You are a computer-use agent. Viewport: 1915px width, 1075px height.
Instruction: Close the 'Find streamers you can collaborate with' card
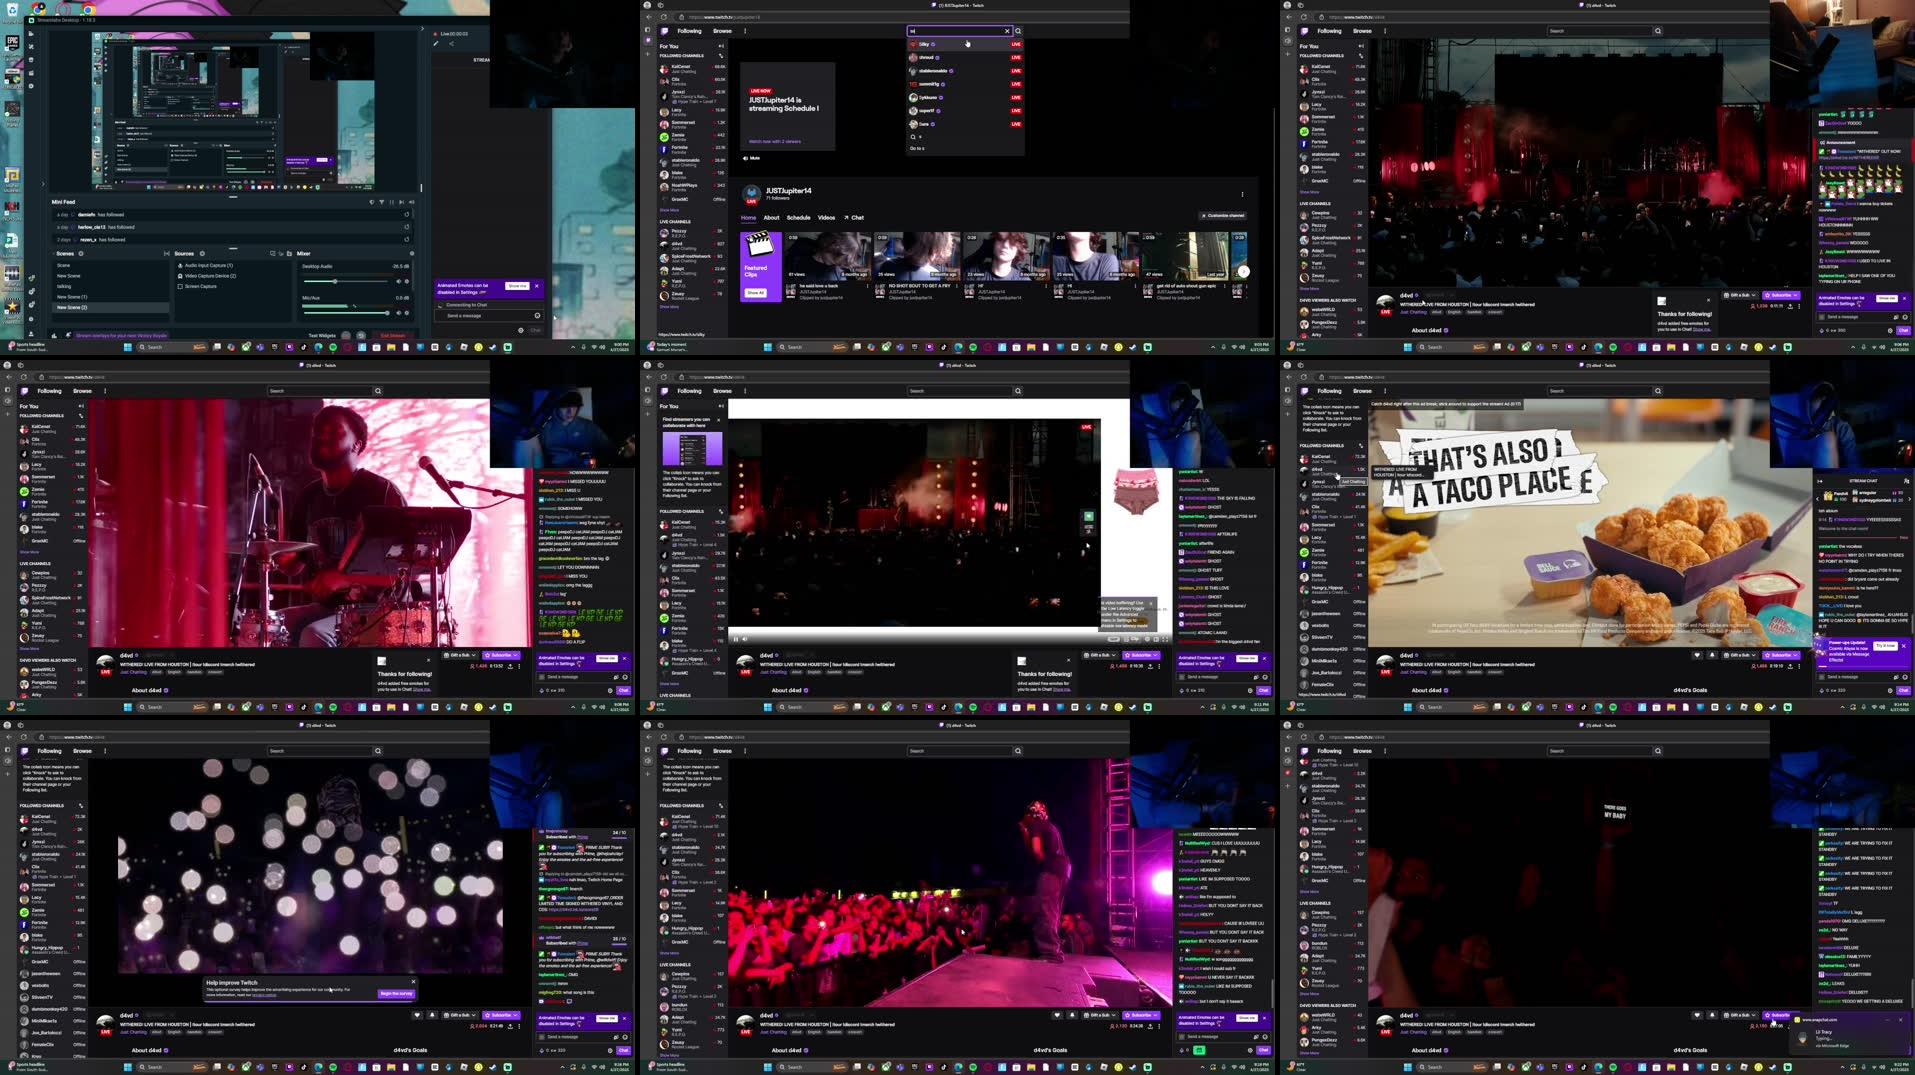[x=718, y=420]
